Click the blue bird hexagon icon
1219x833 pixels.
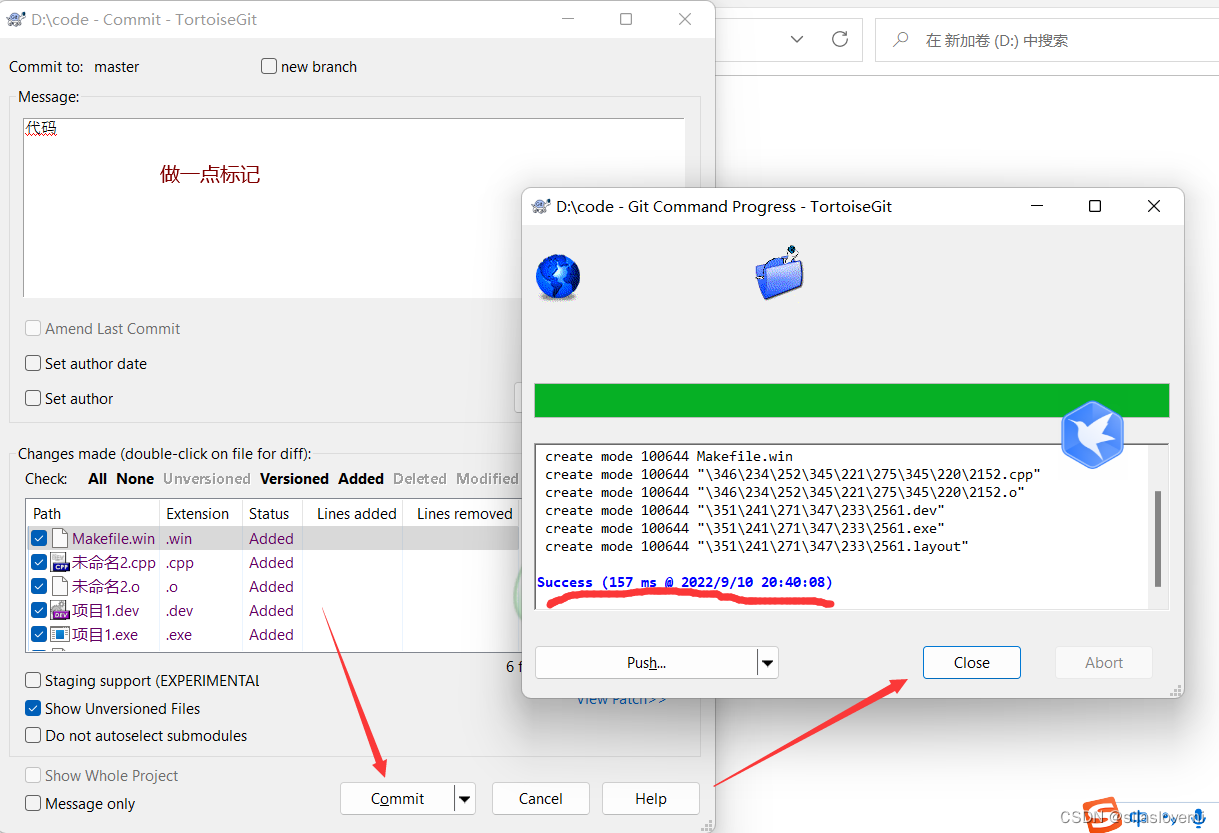[x=1092, y=435]
